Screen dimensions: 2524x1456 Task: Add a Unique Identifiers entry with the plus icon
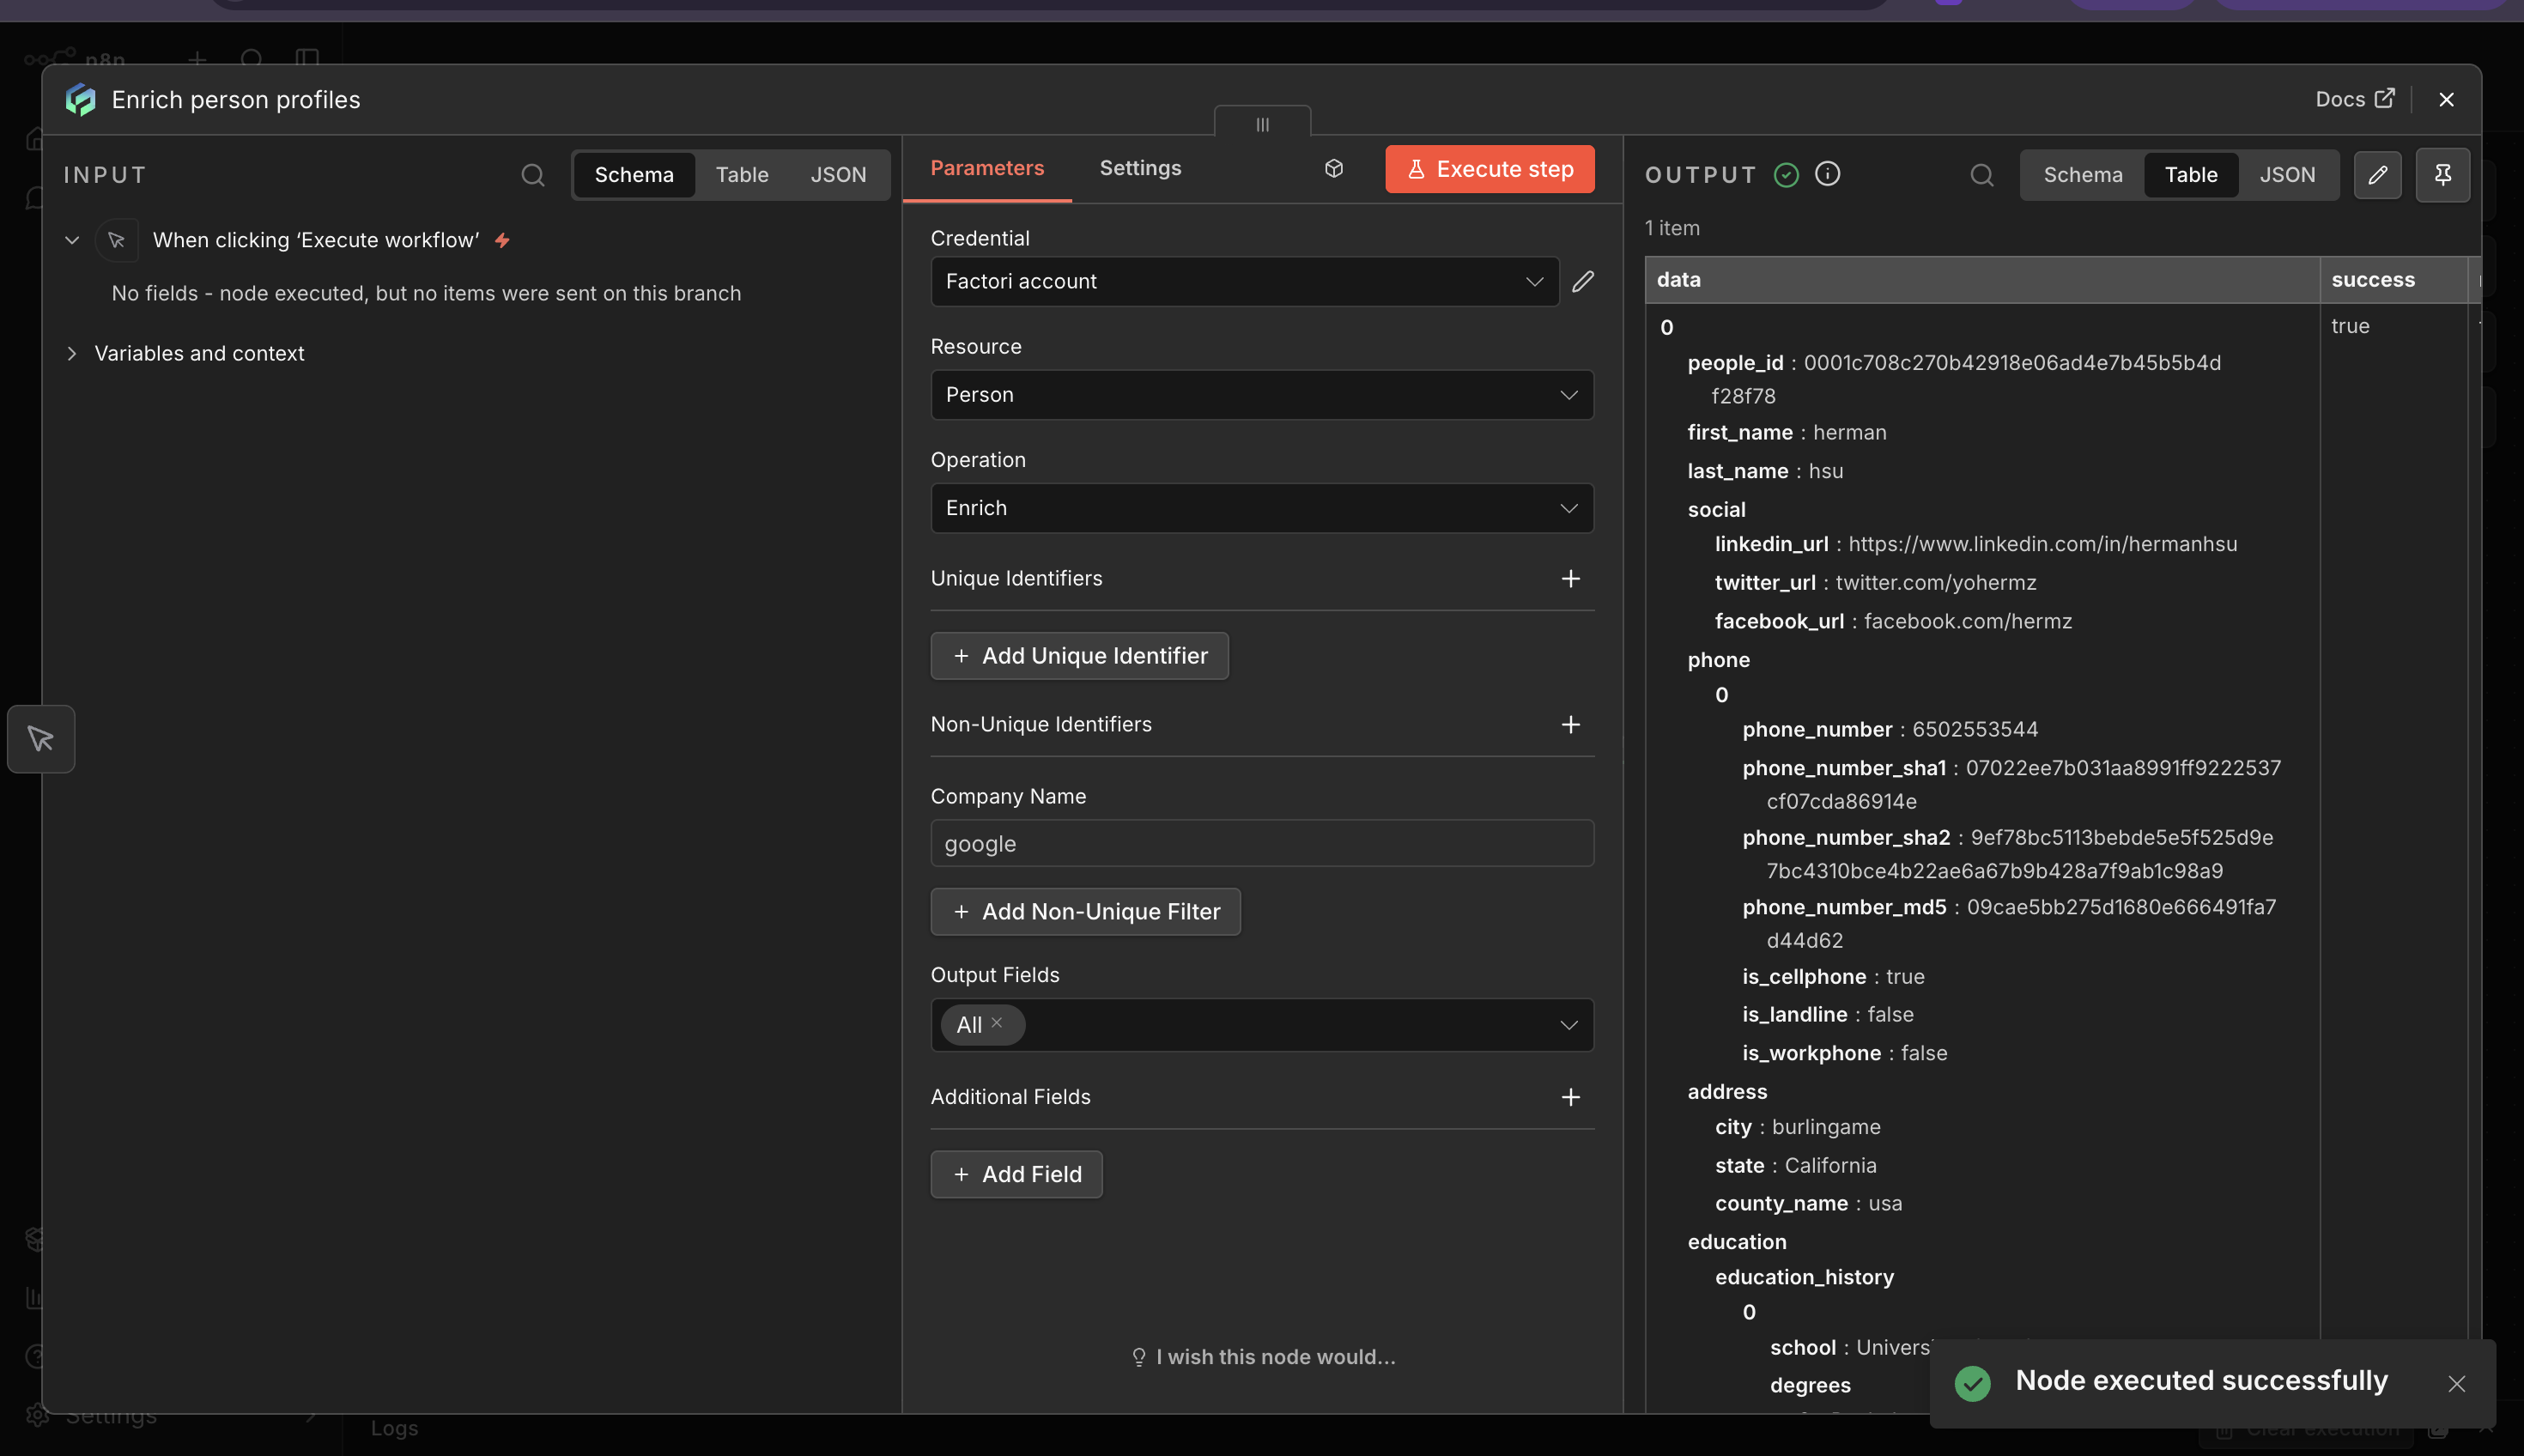coord(1570,579)
